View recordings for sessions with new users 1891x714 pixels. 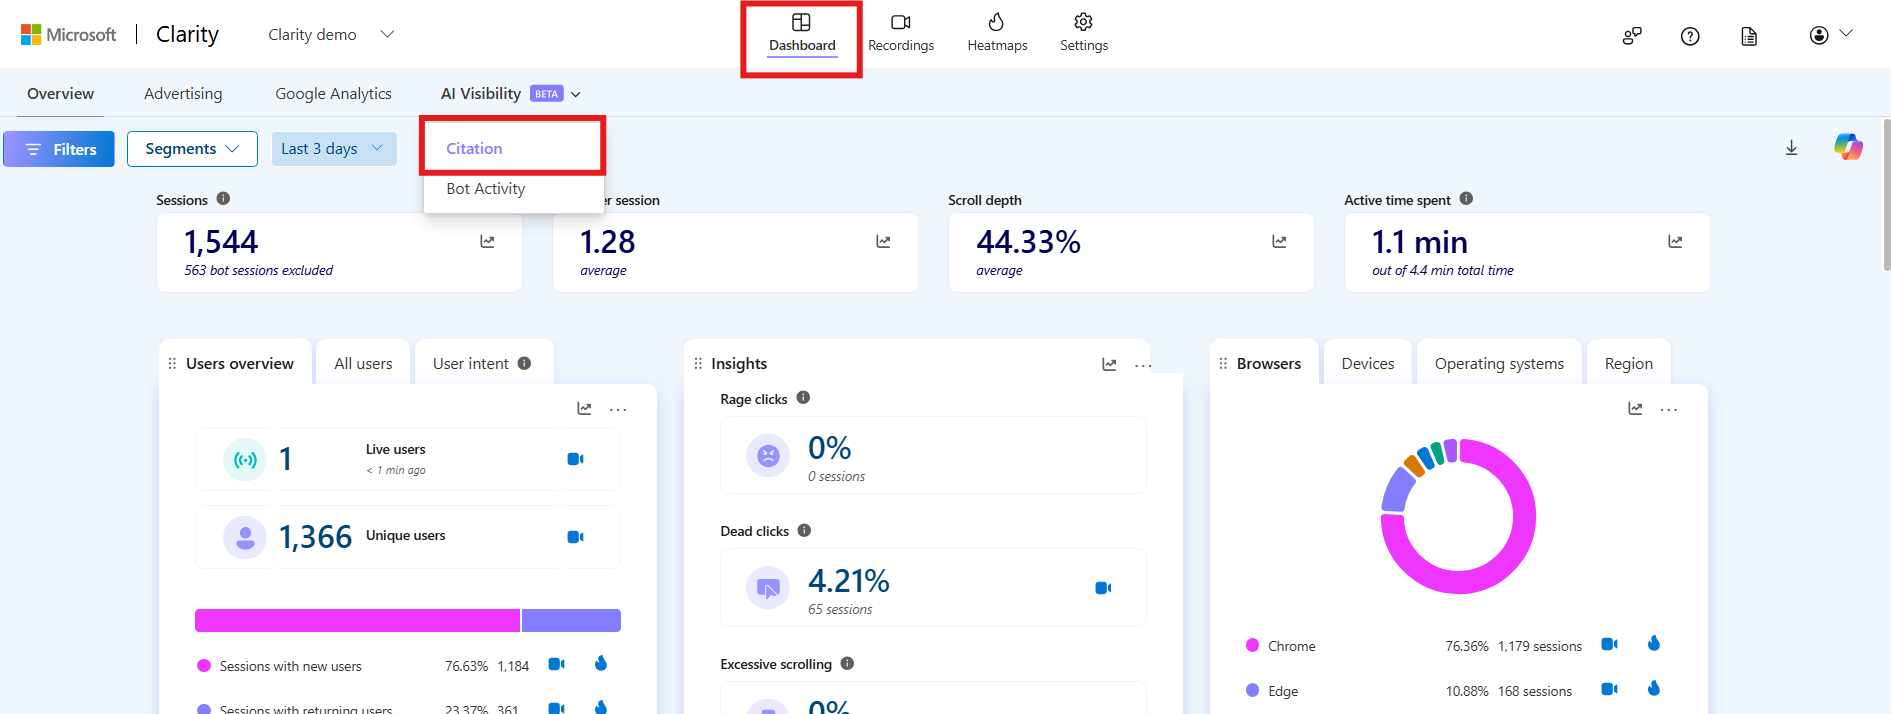[557, 664]
